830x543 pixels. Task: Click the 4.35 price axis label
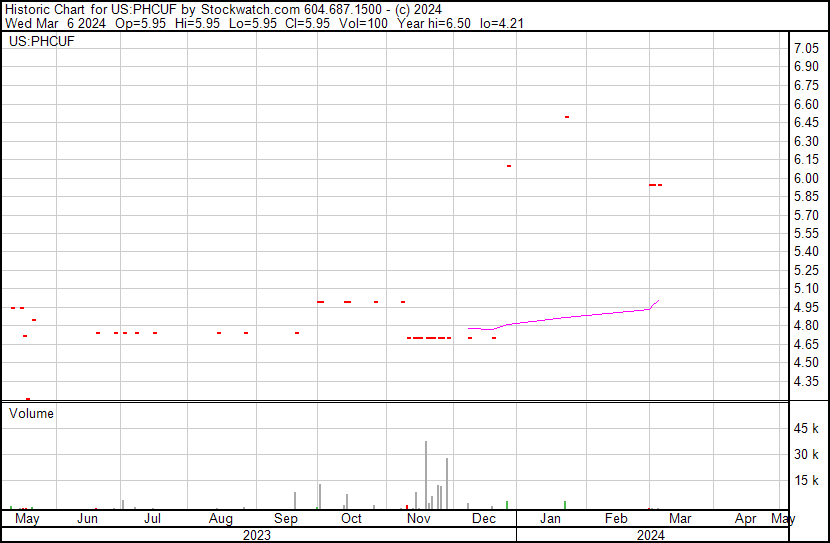click(x=806, y=381)
